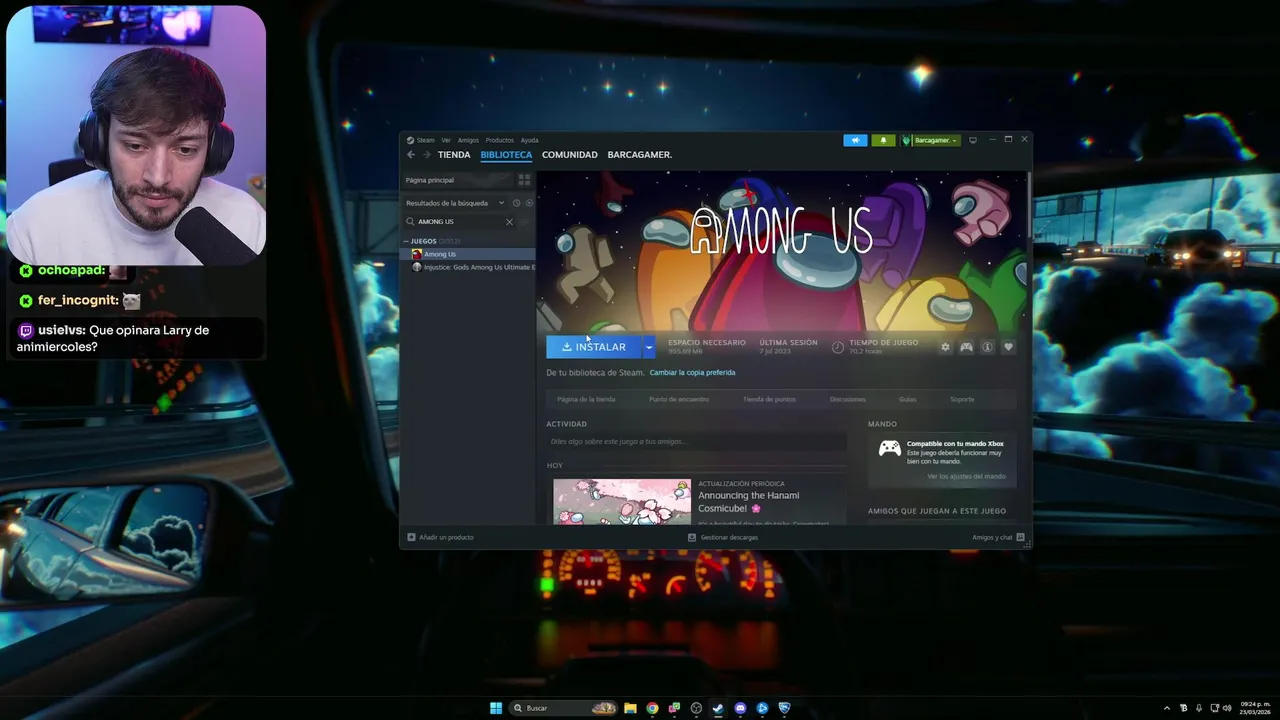1280x720 pixels.
Task: Open the Productos menu
Action: (x=499, y=140)
